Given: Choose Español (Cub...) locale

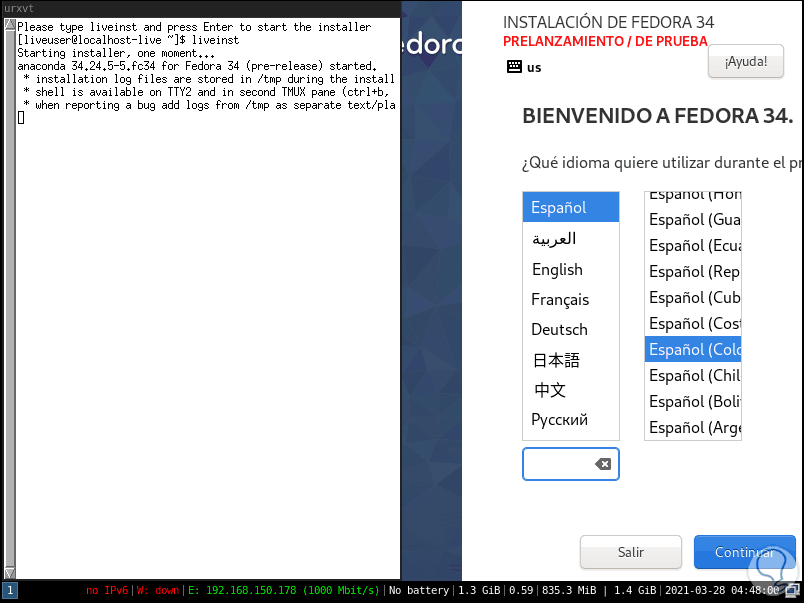Looking at the screenshot, I should click(693, 297).
